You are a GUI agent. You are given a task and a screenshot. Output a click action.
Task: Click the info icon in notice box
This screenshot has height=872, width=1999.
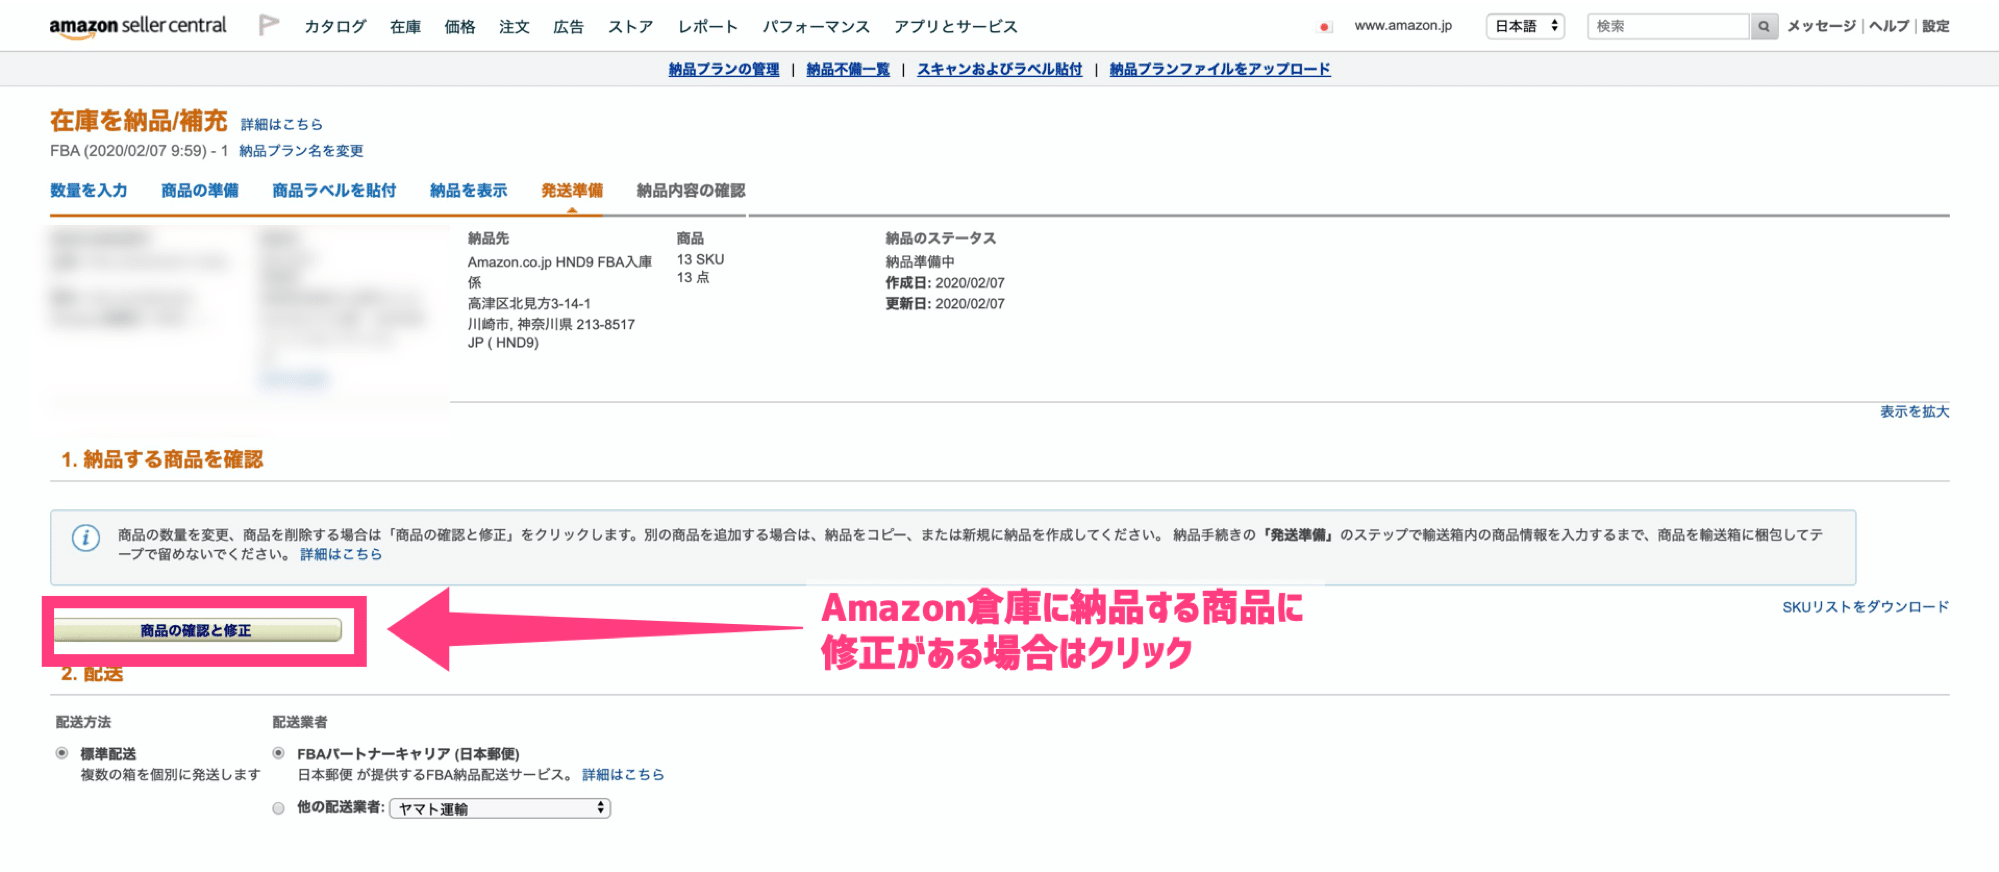(86, 538)
